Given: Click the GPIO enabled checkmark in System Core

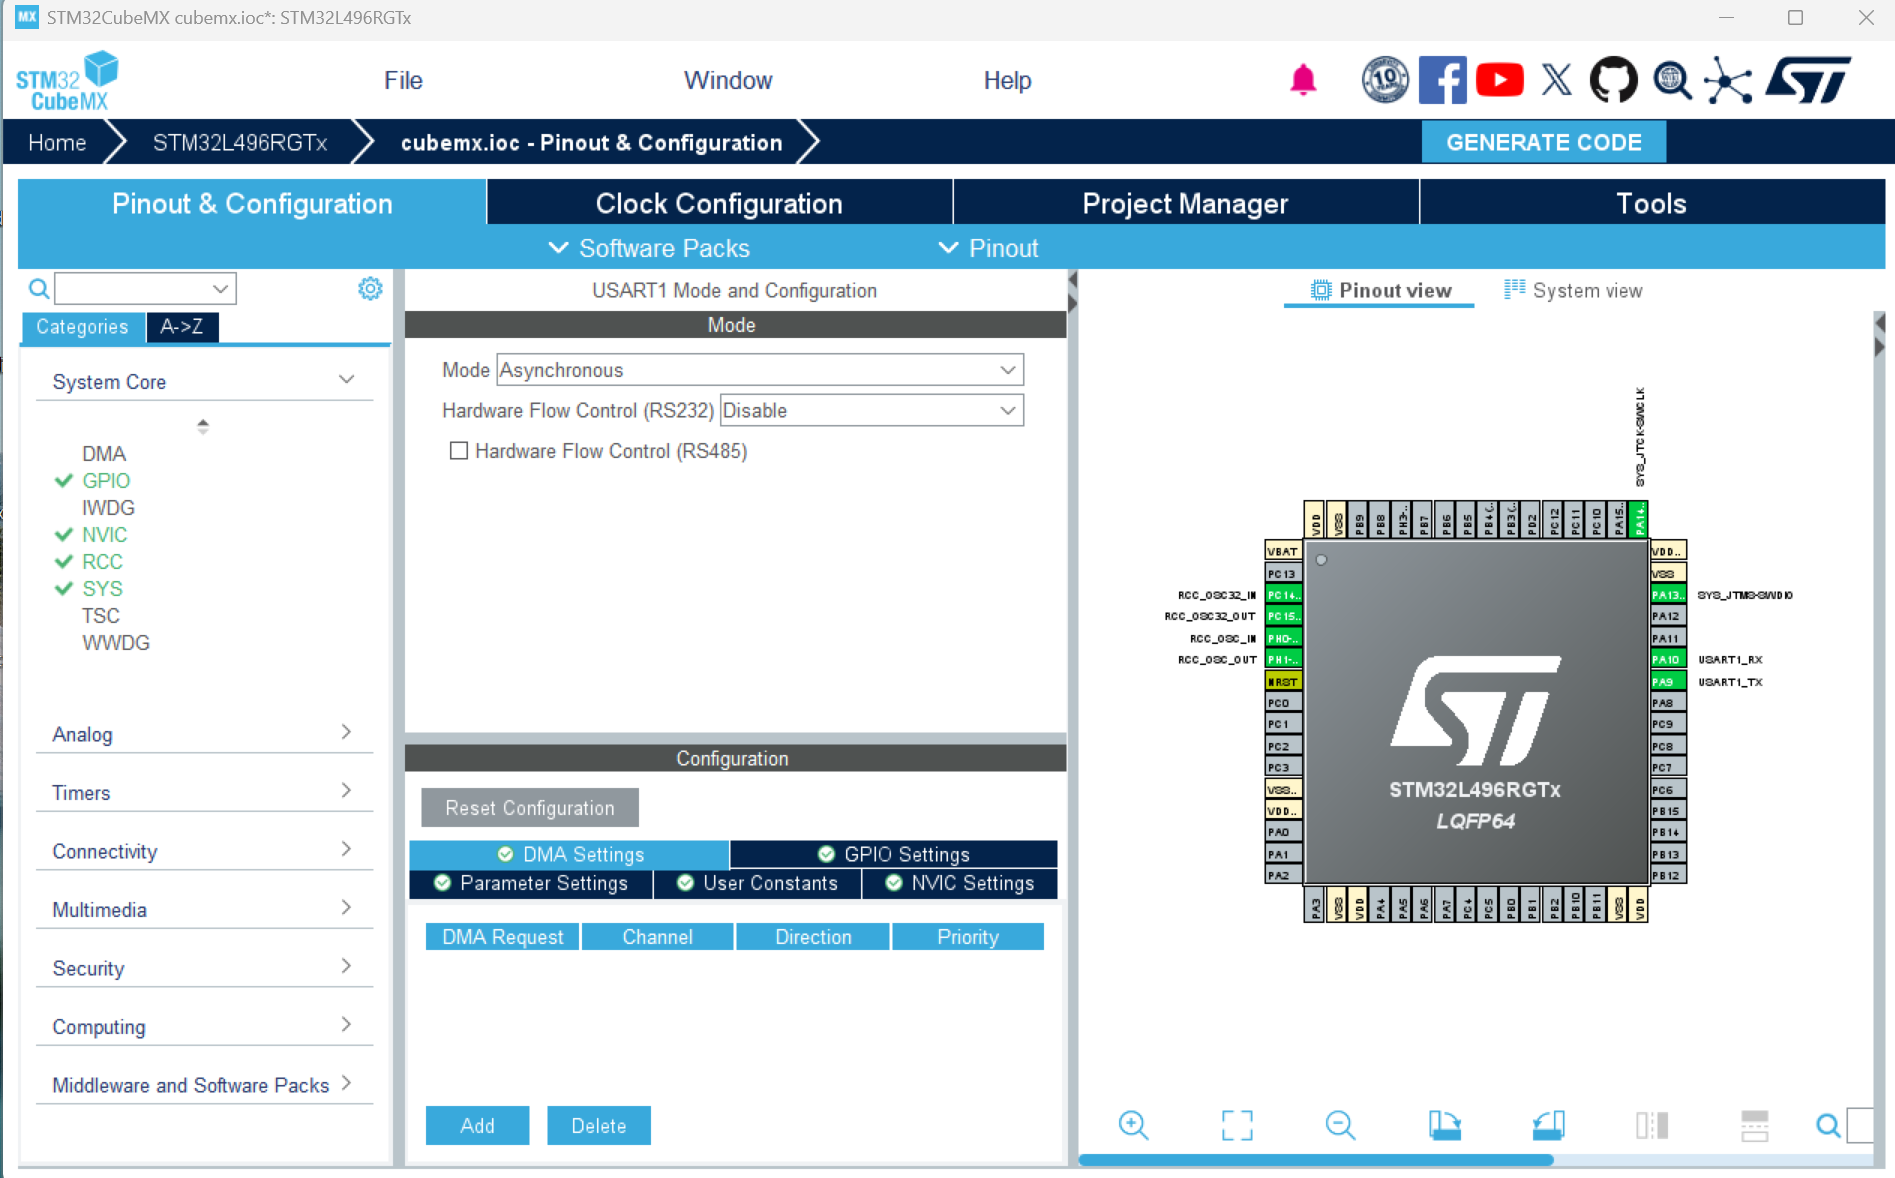Looking at the screenshot, I should click(63, 480).
